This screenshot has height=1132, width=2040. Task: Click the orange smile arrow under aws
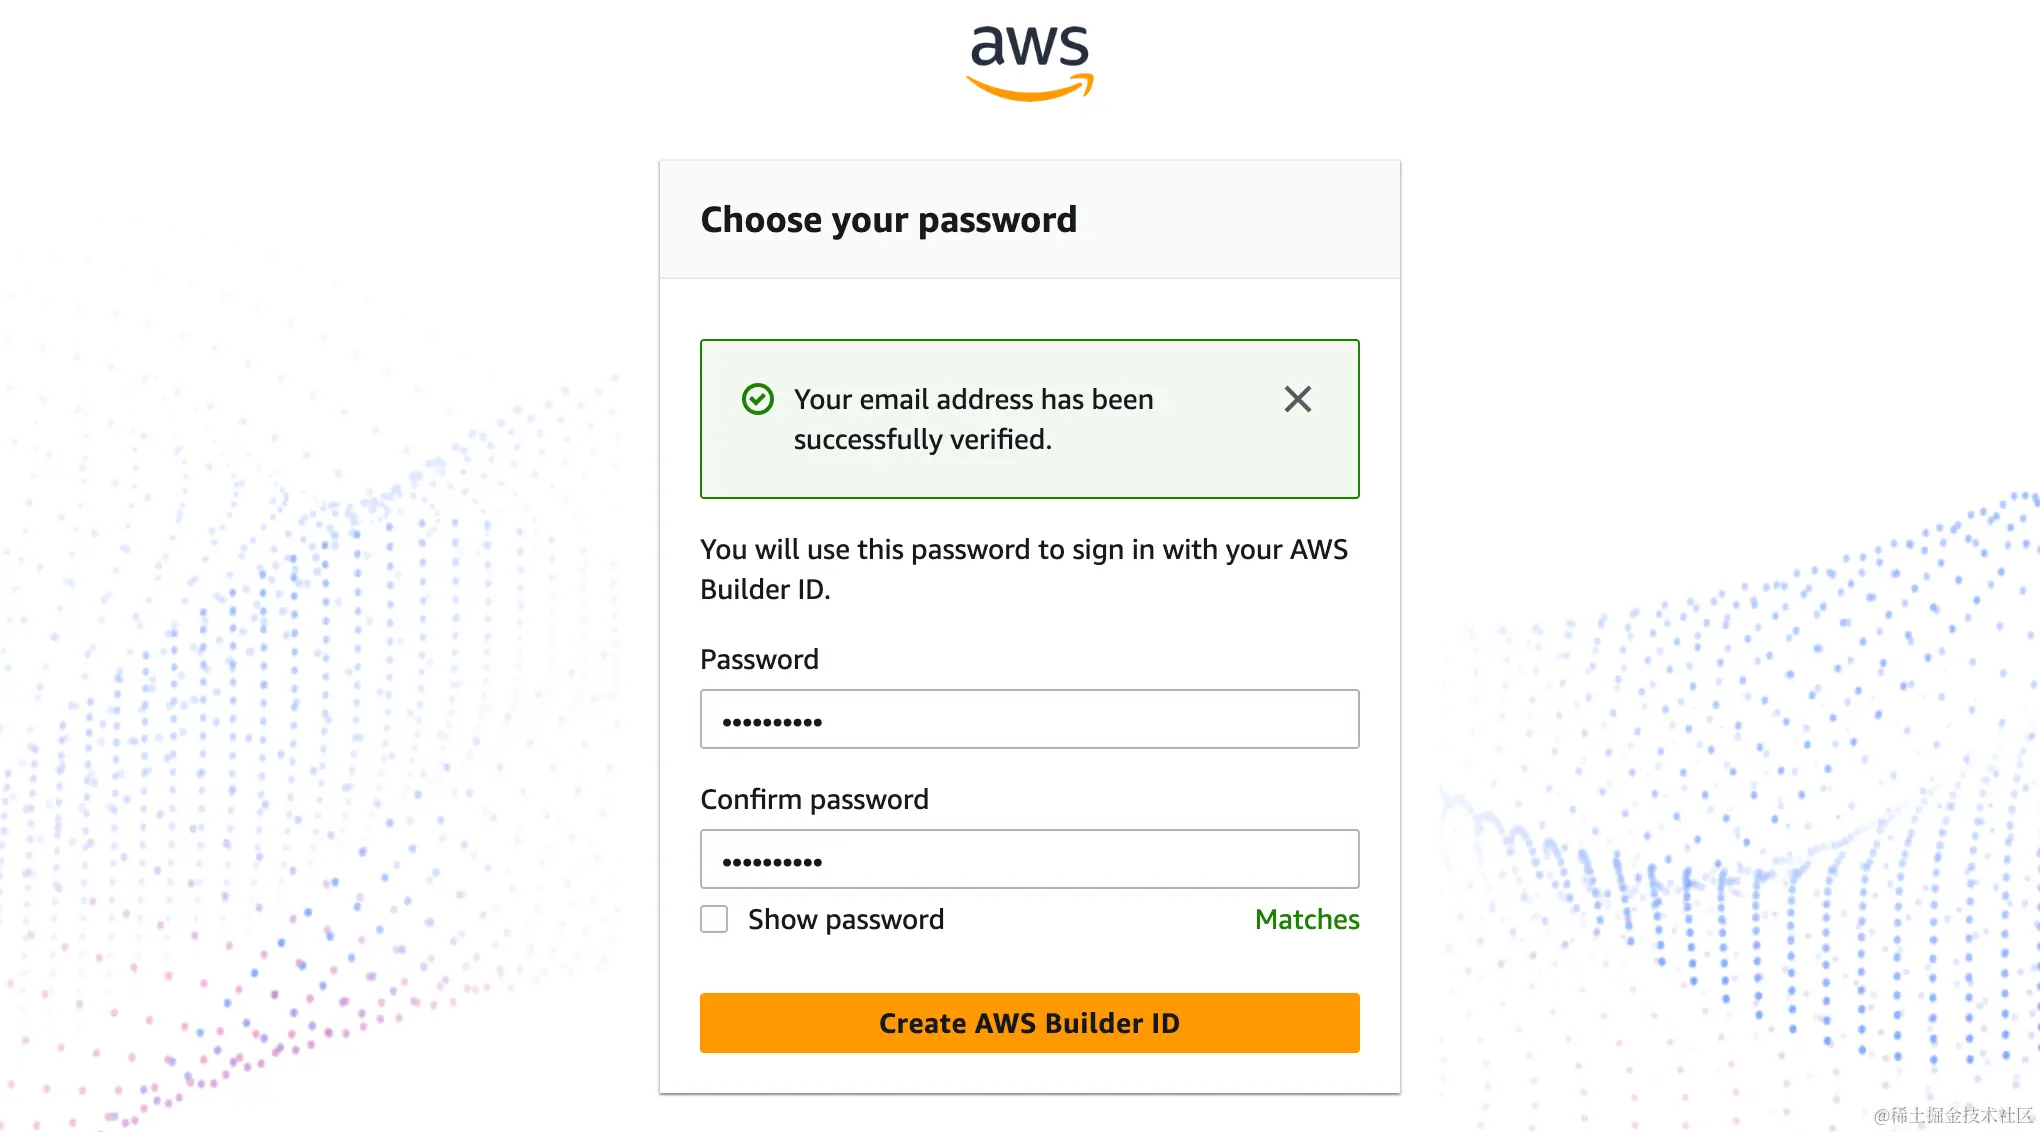(1029, 90)
